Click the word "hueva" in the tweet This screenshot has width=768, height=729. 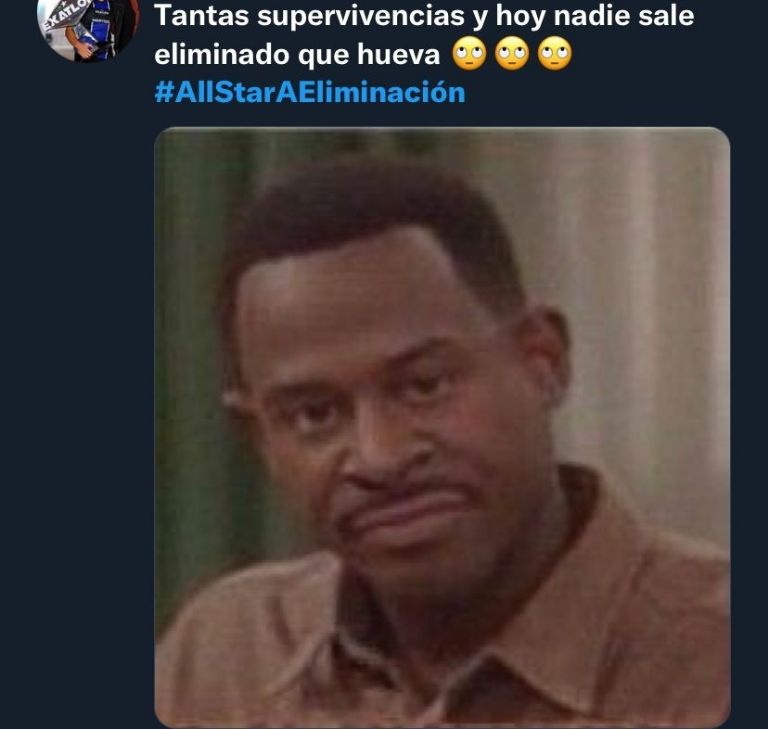398,54
